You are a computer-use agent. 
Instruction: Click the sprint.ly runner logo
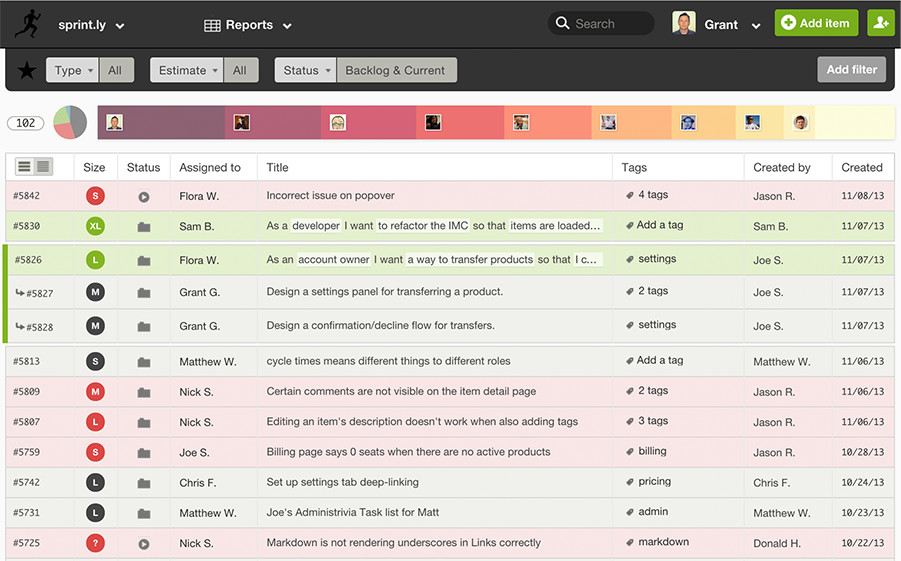coord(28,23)
